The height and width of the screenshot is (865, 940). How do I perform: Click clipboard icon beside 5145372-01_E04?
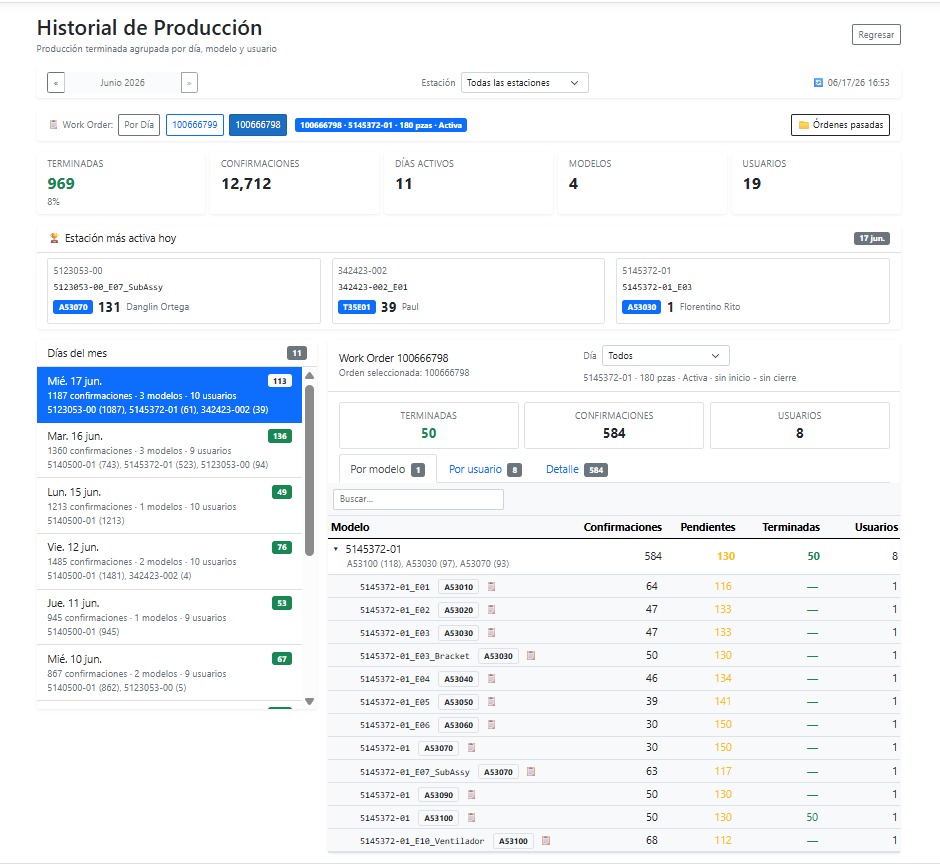click(x=492, y=679)
